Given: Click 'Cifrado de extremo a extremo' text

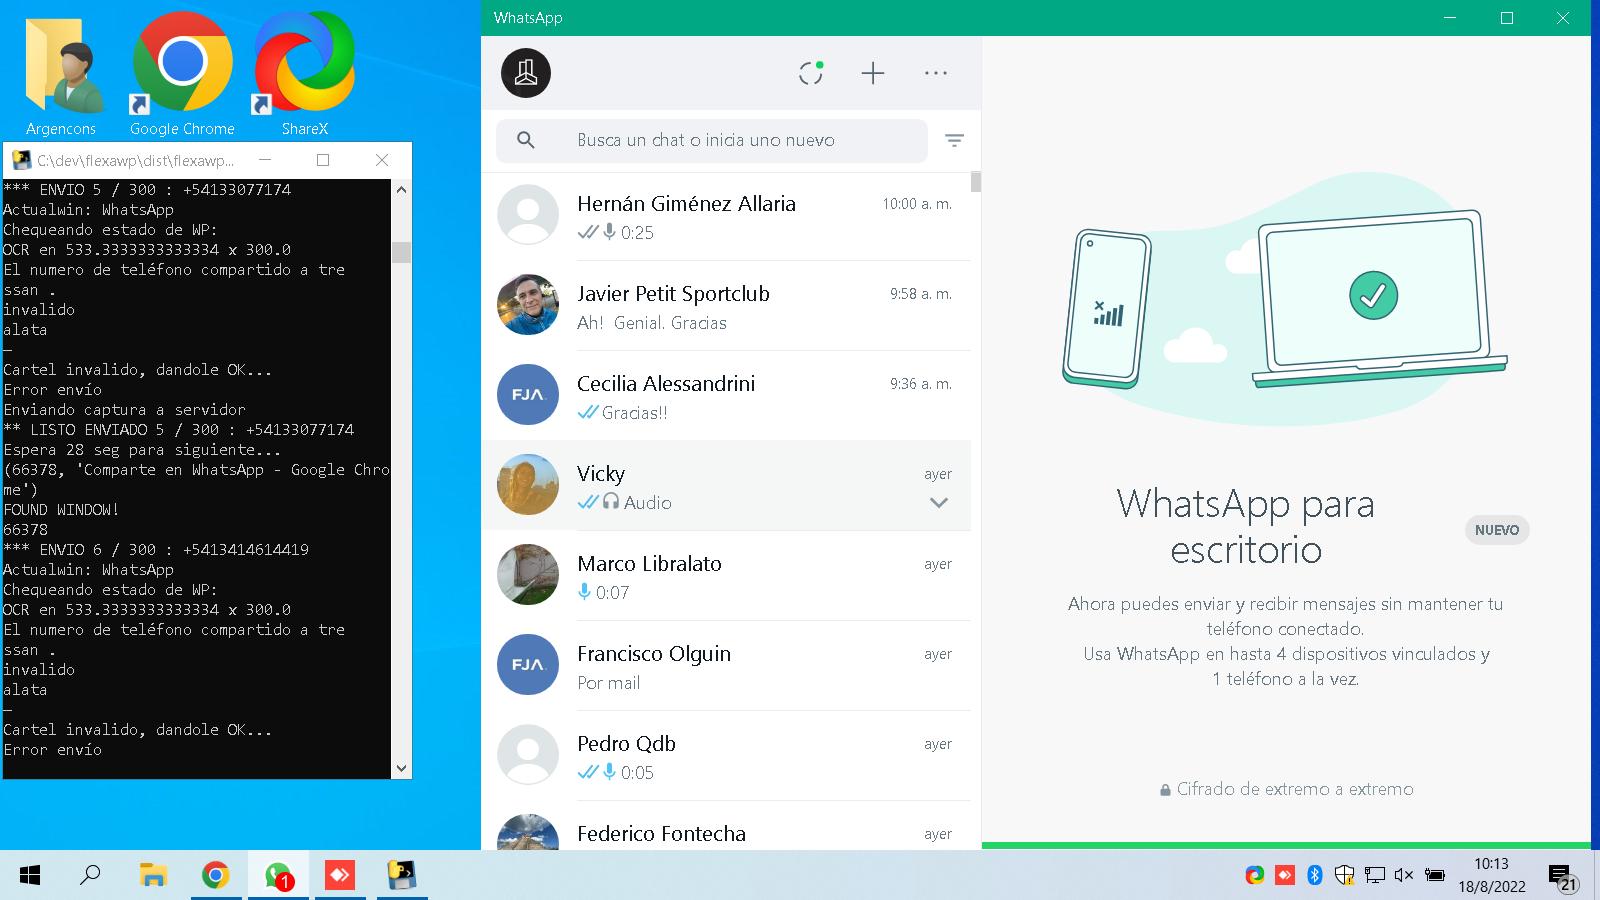Looking at the screenshot, I should click(1295, 789).
